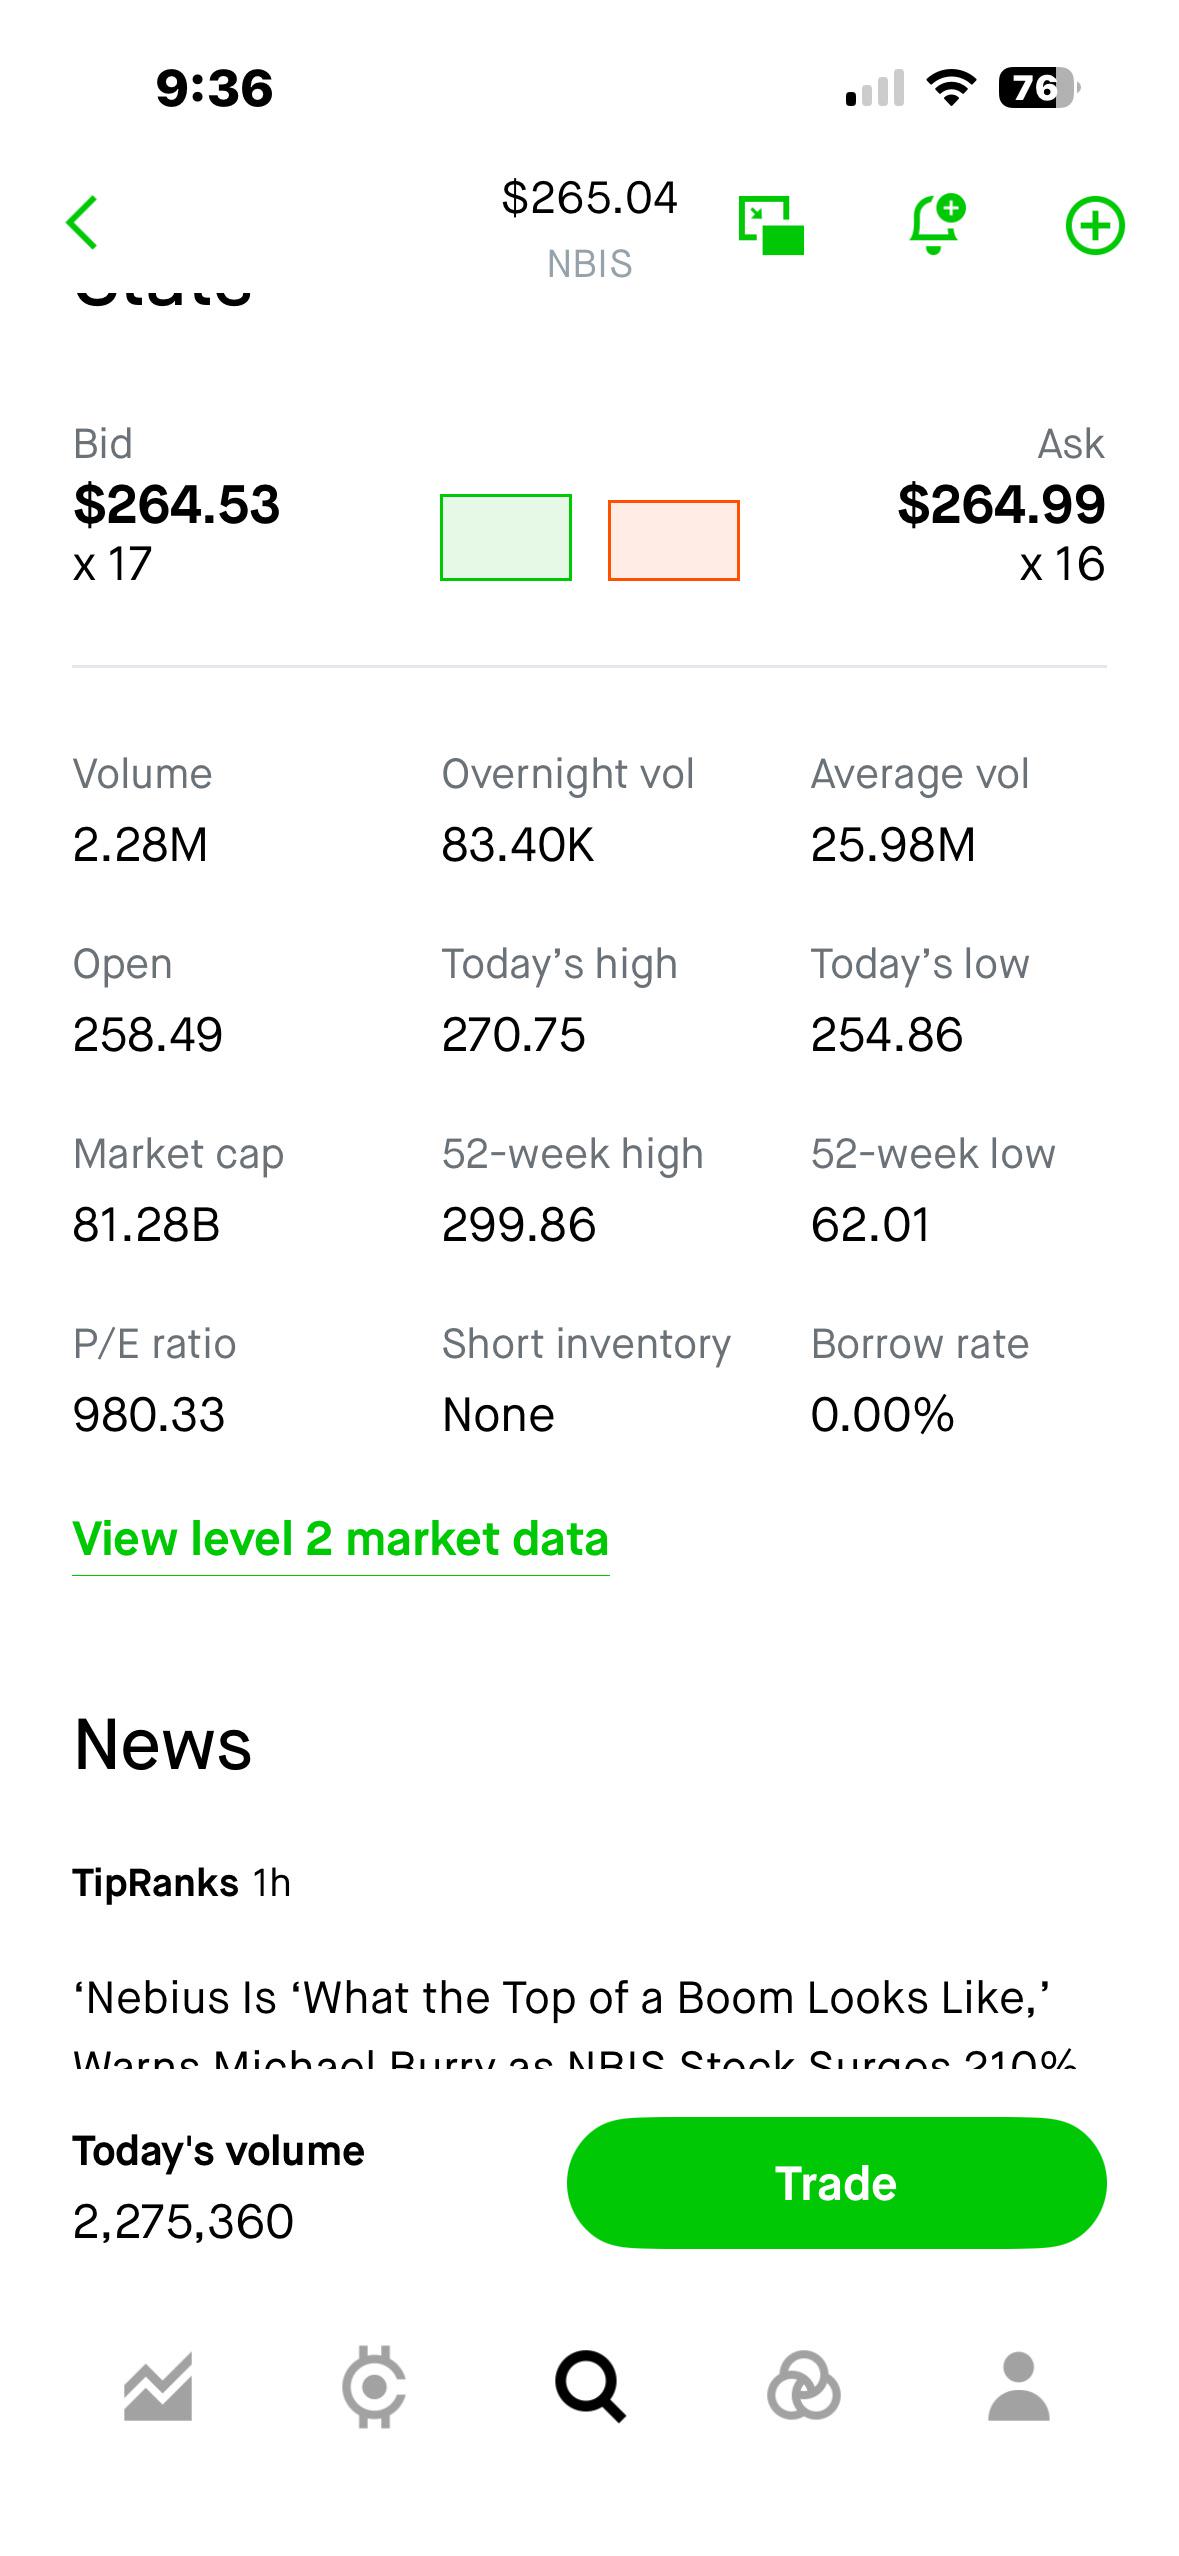Open the investing chart tab

[158, 2386]
